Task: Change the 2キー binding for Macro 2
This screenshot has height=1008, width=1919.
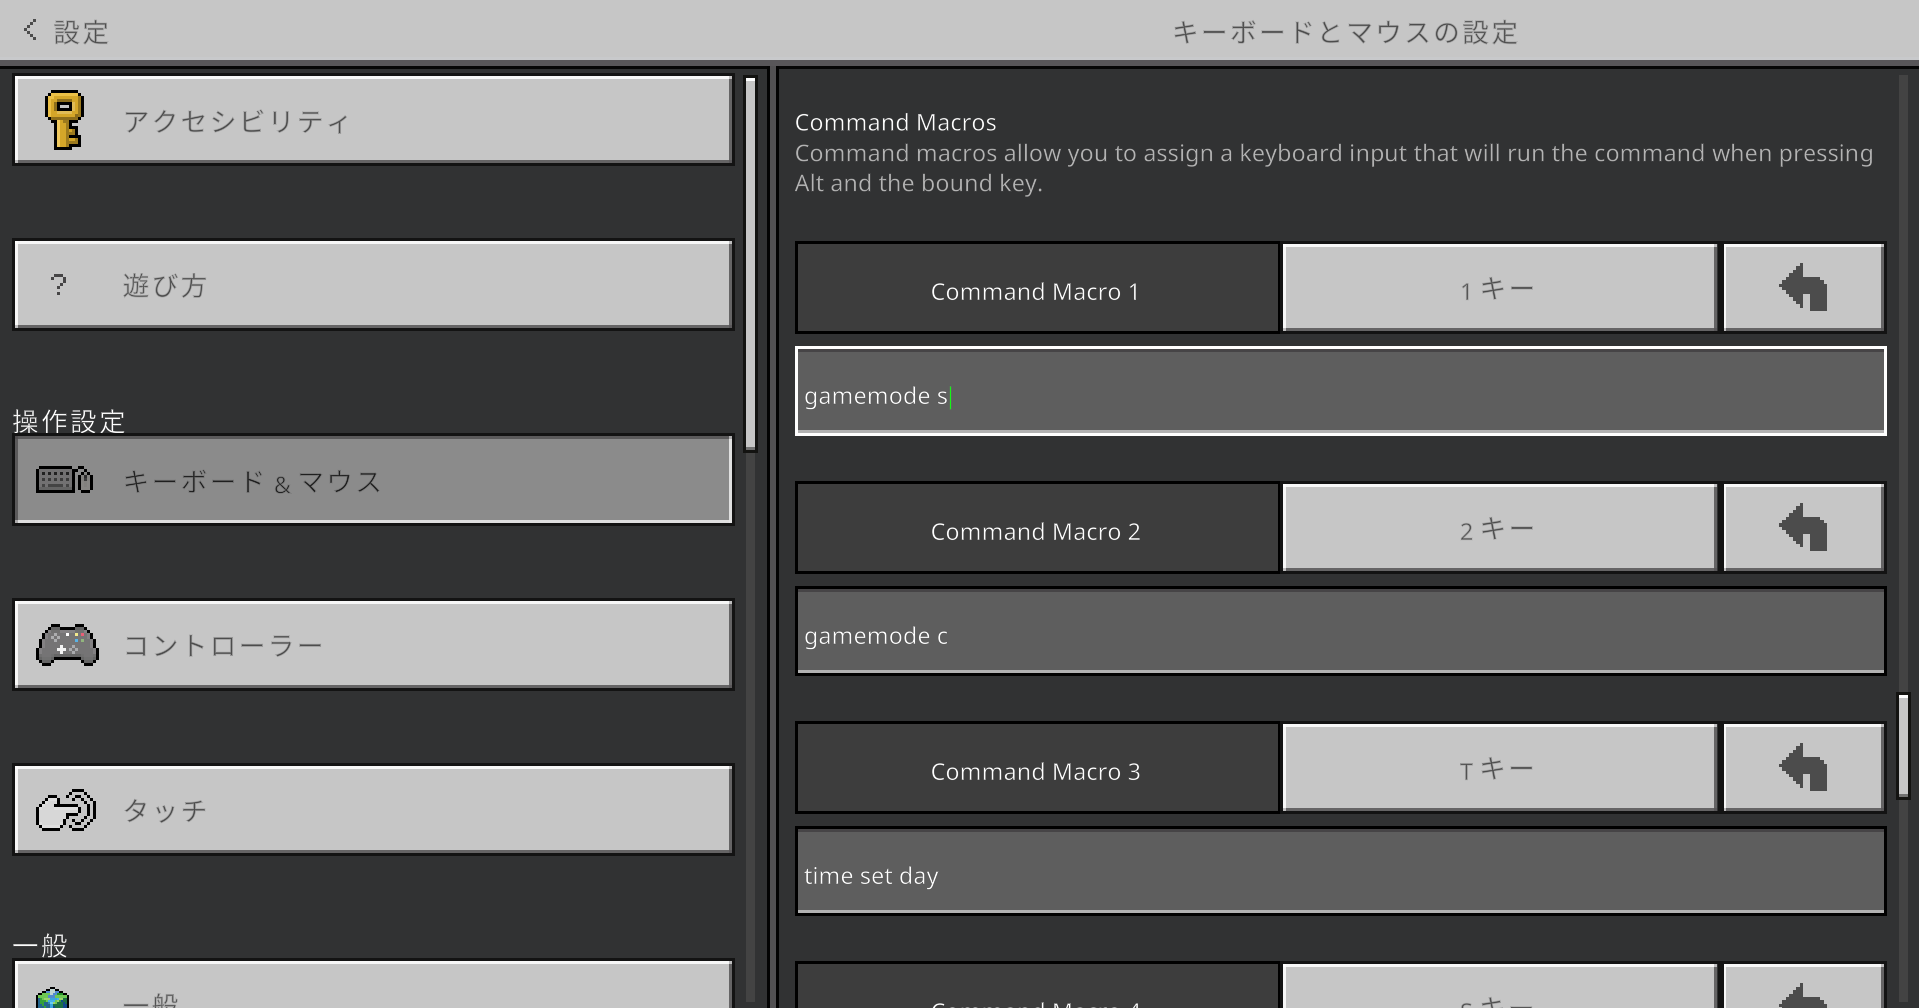Action: [1498, 528]
